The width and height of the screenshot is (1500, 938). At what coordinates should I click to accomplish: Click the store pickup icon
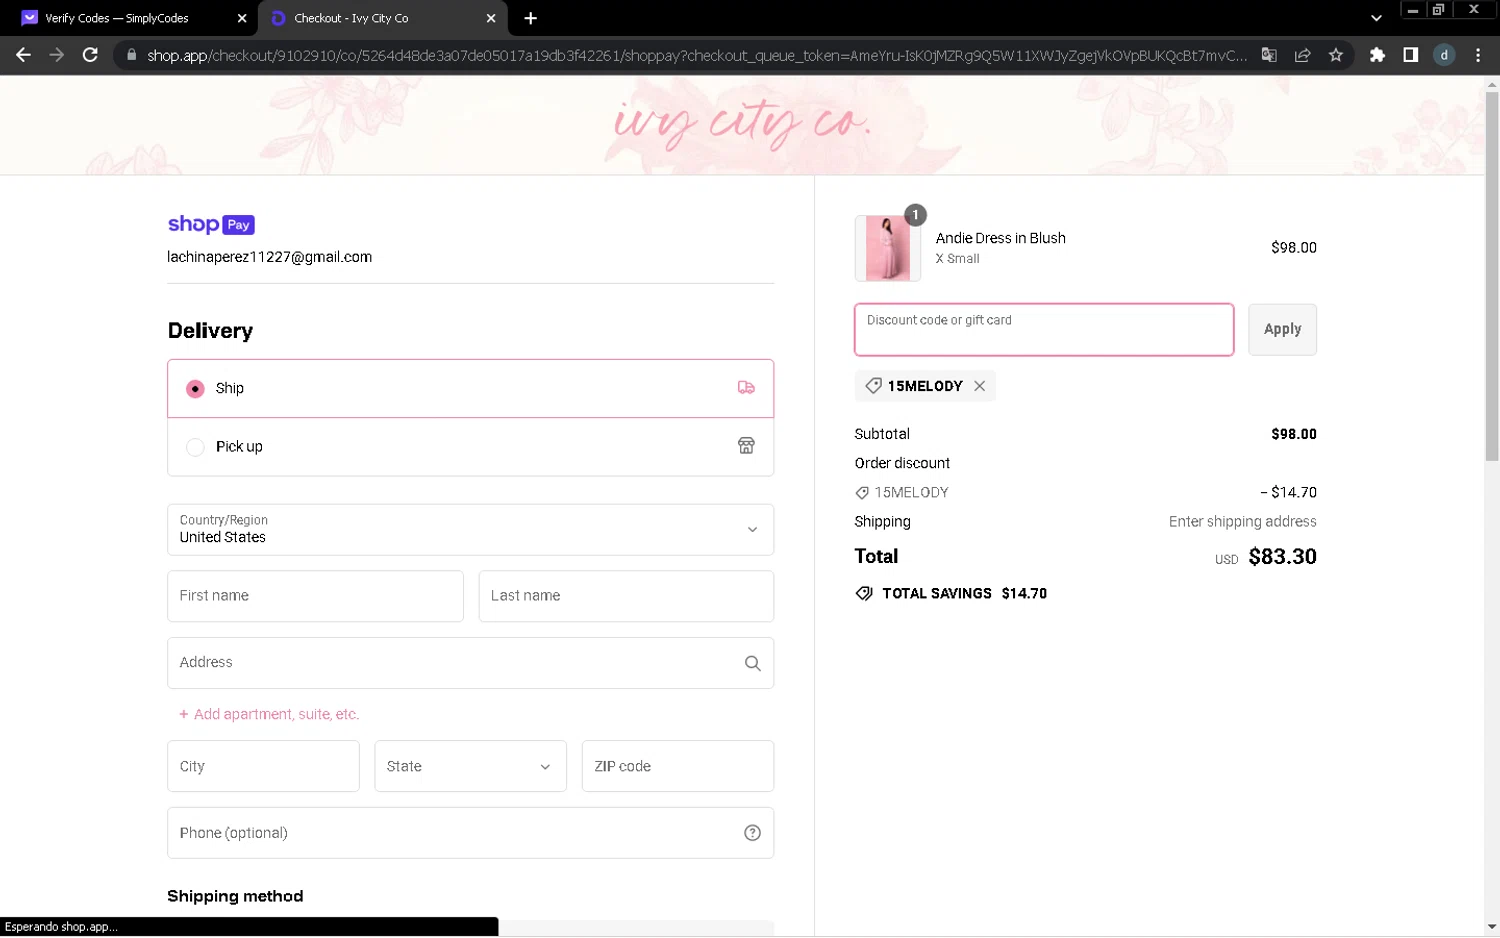click(x=746, y=446)
